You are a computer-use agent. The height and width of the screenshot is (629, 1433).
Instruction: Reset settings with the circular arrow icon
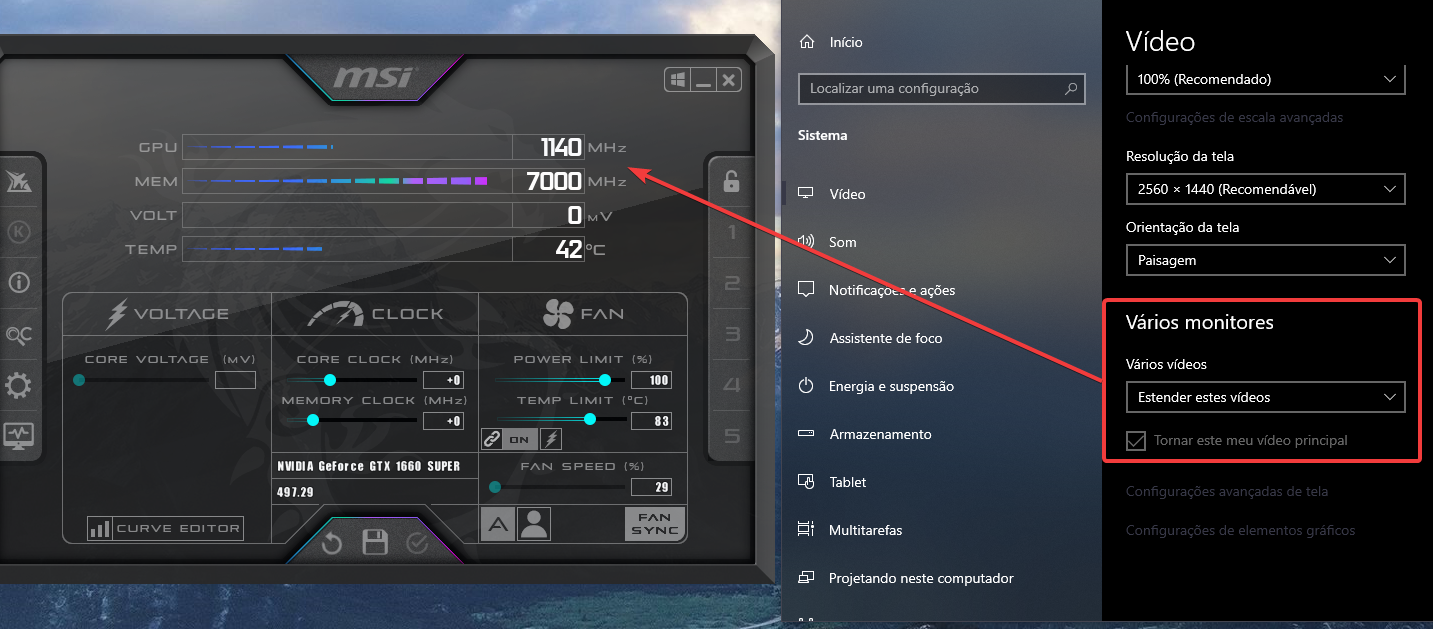click(x=332, y=543)
